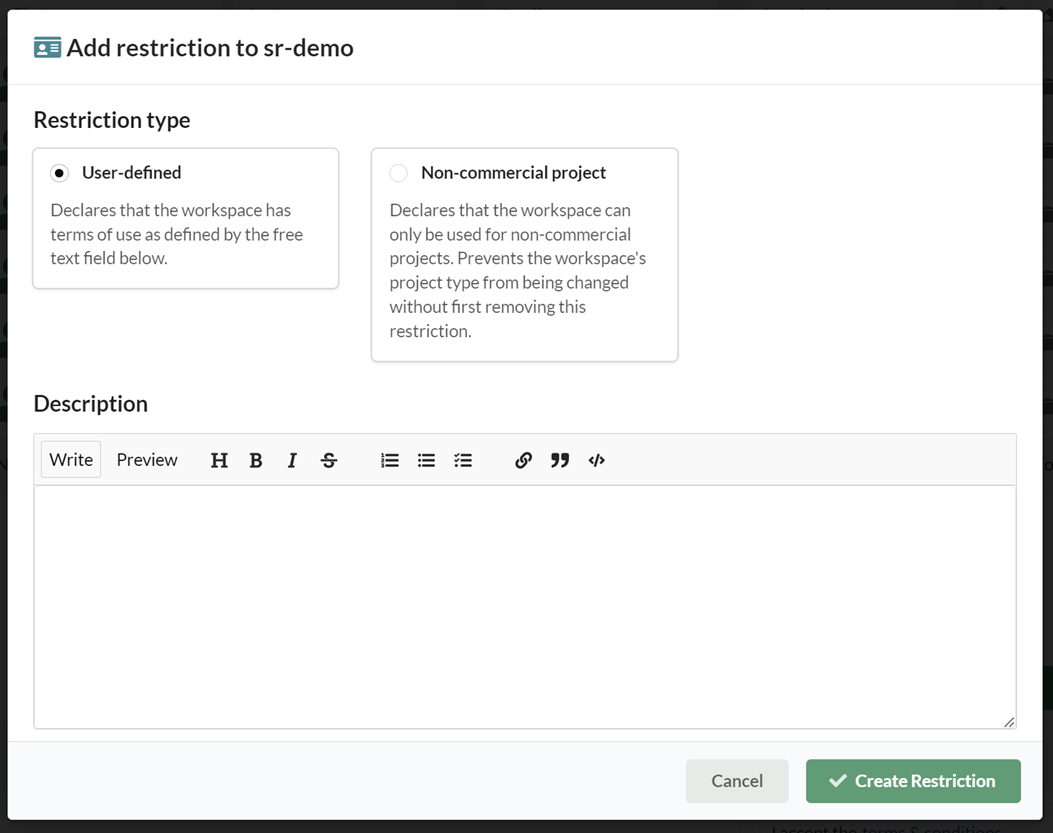Insert a bulleted list
1053x833 pixels.
pos(426,460)
